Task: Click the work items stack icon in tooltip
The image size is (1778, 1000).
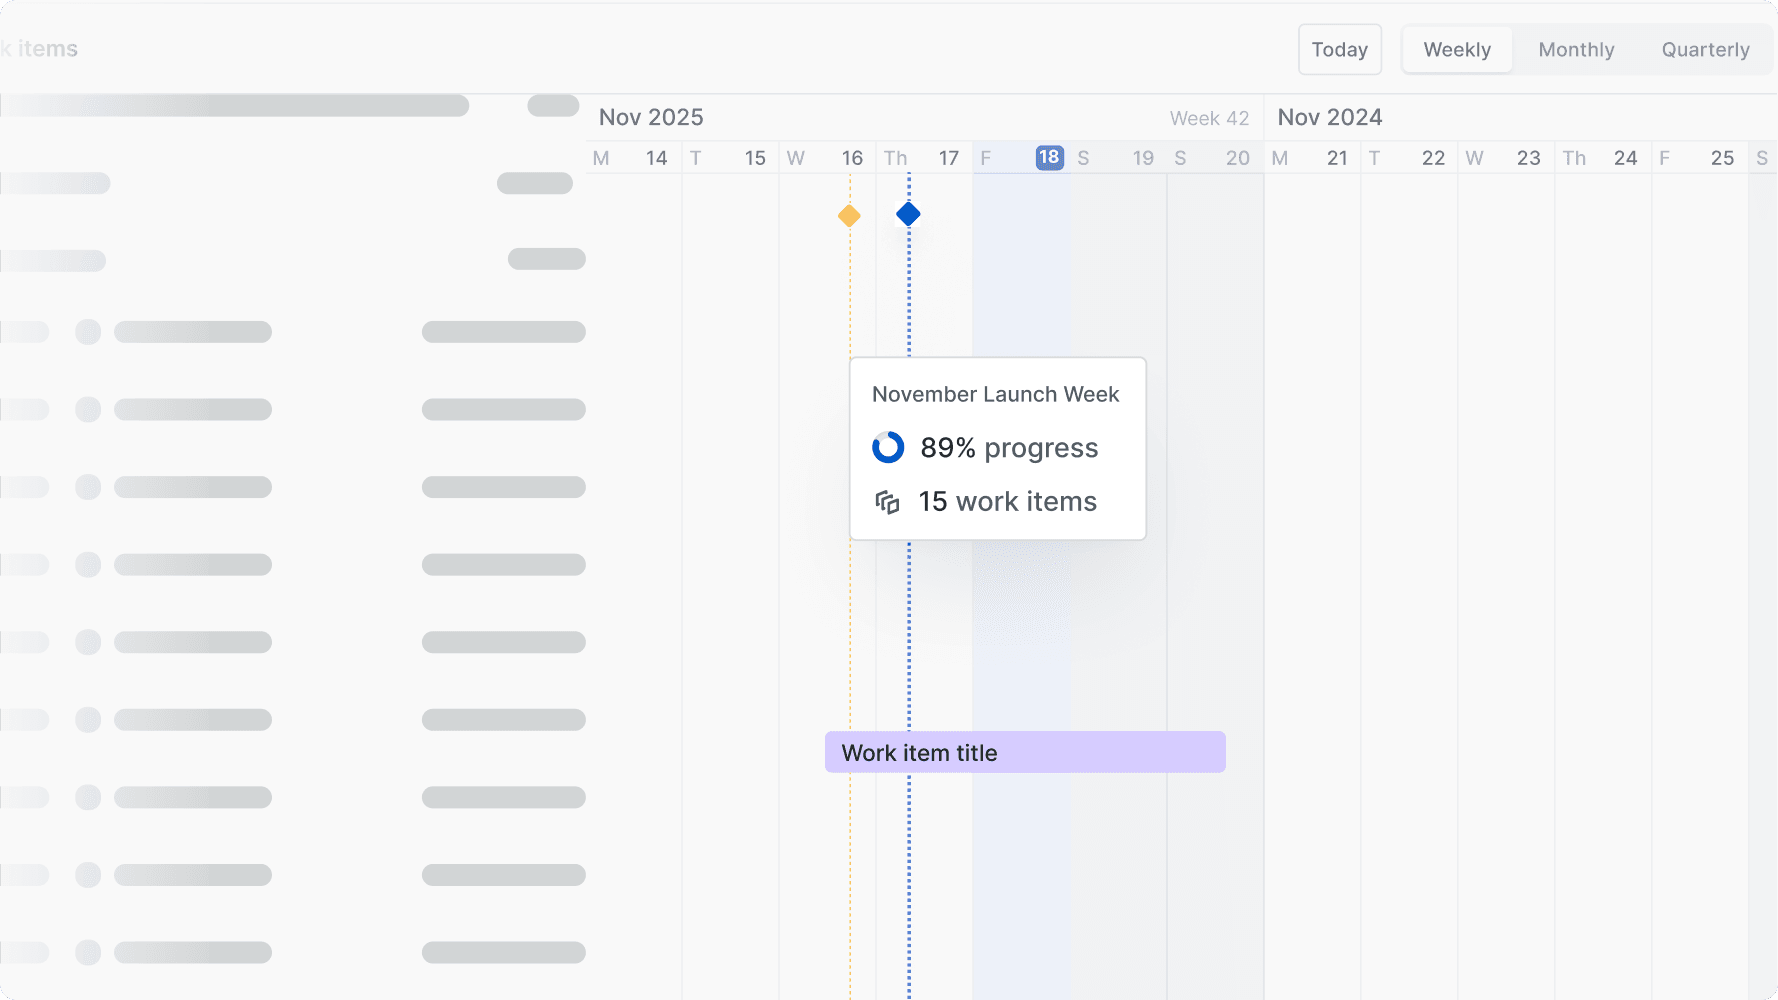Action: point(889,500)
